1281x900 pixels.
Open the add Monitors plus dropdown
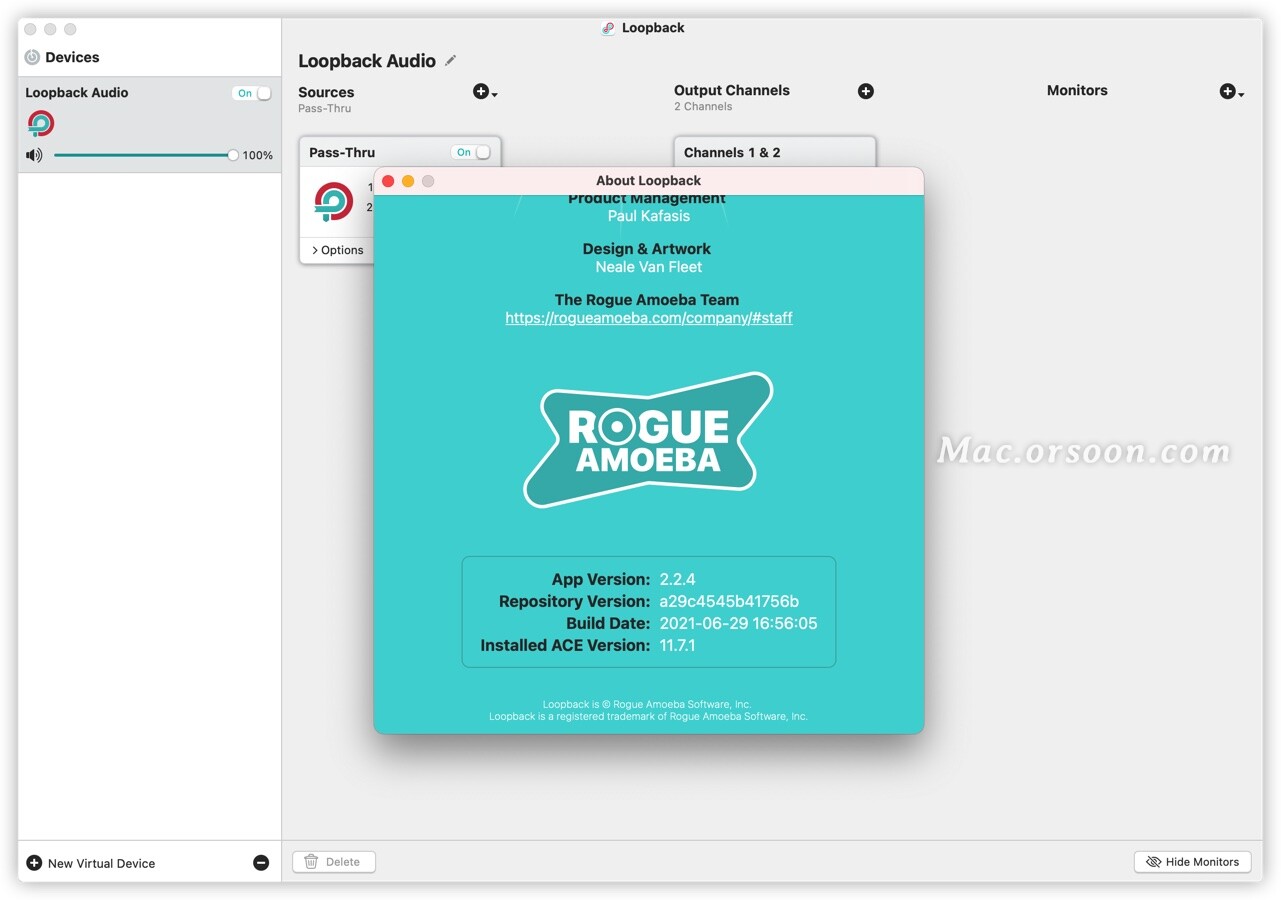tap(1231, 92)
